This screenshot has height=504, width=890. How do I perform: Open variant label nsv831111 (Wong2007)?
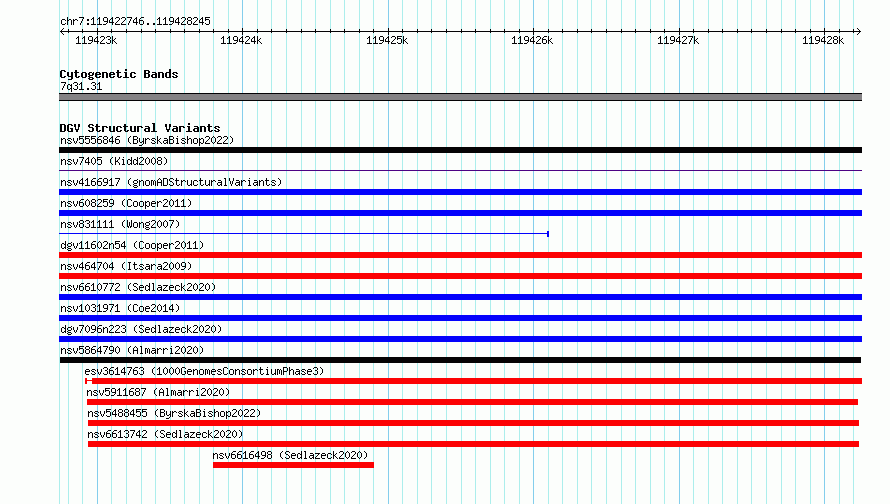point(120,224)
